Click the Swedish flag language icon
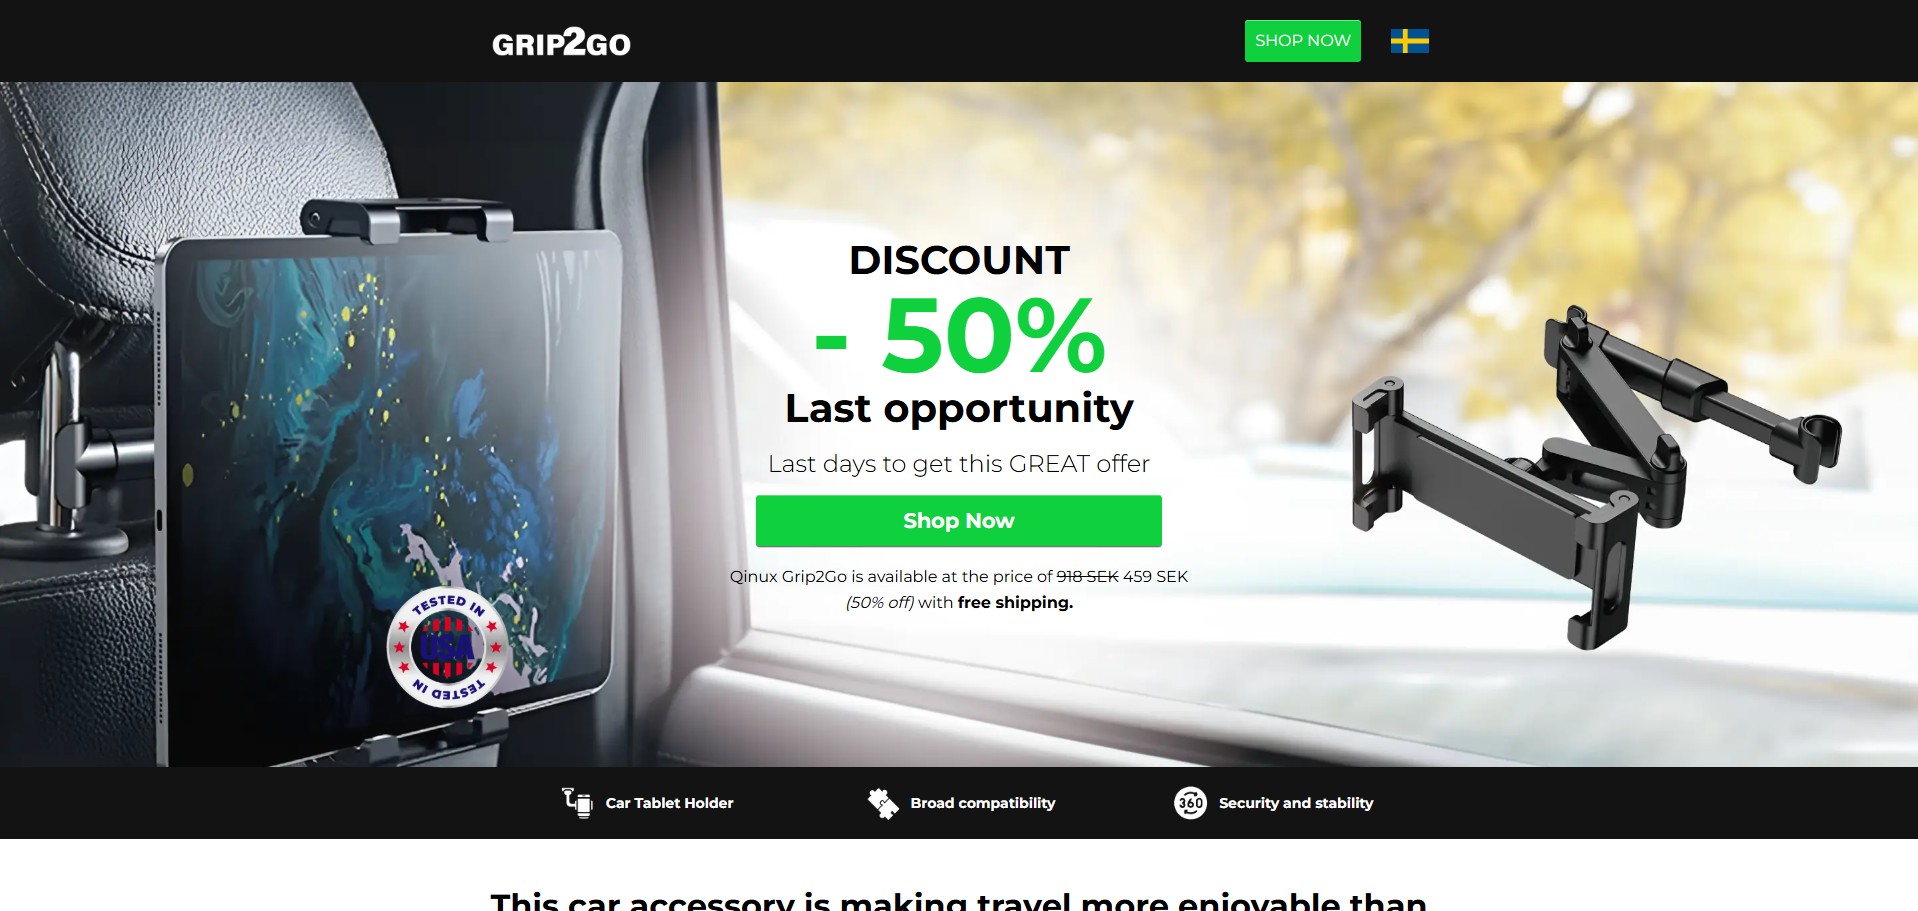 pyautogui.click(x=1409, y=41)
